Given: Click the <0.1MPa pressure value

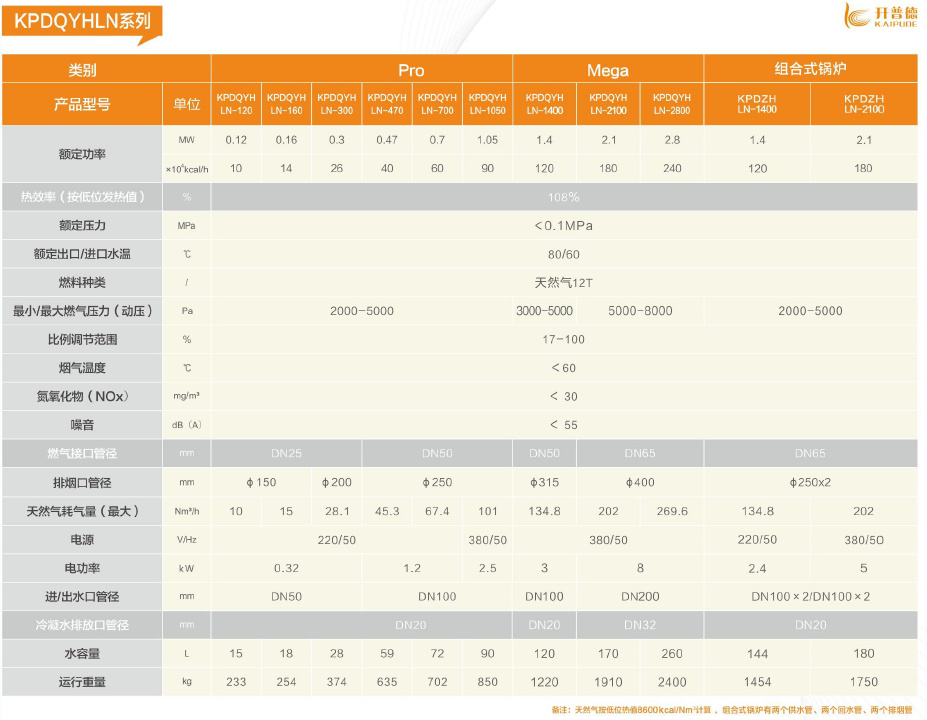Looking at the screenshot, I should tap(563, 226).
